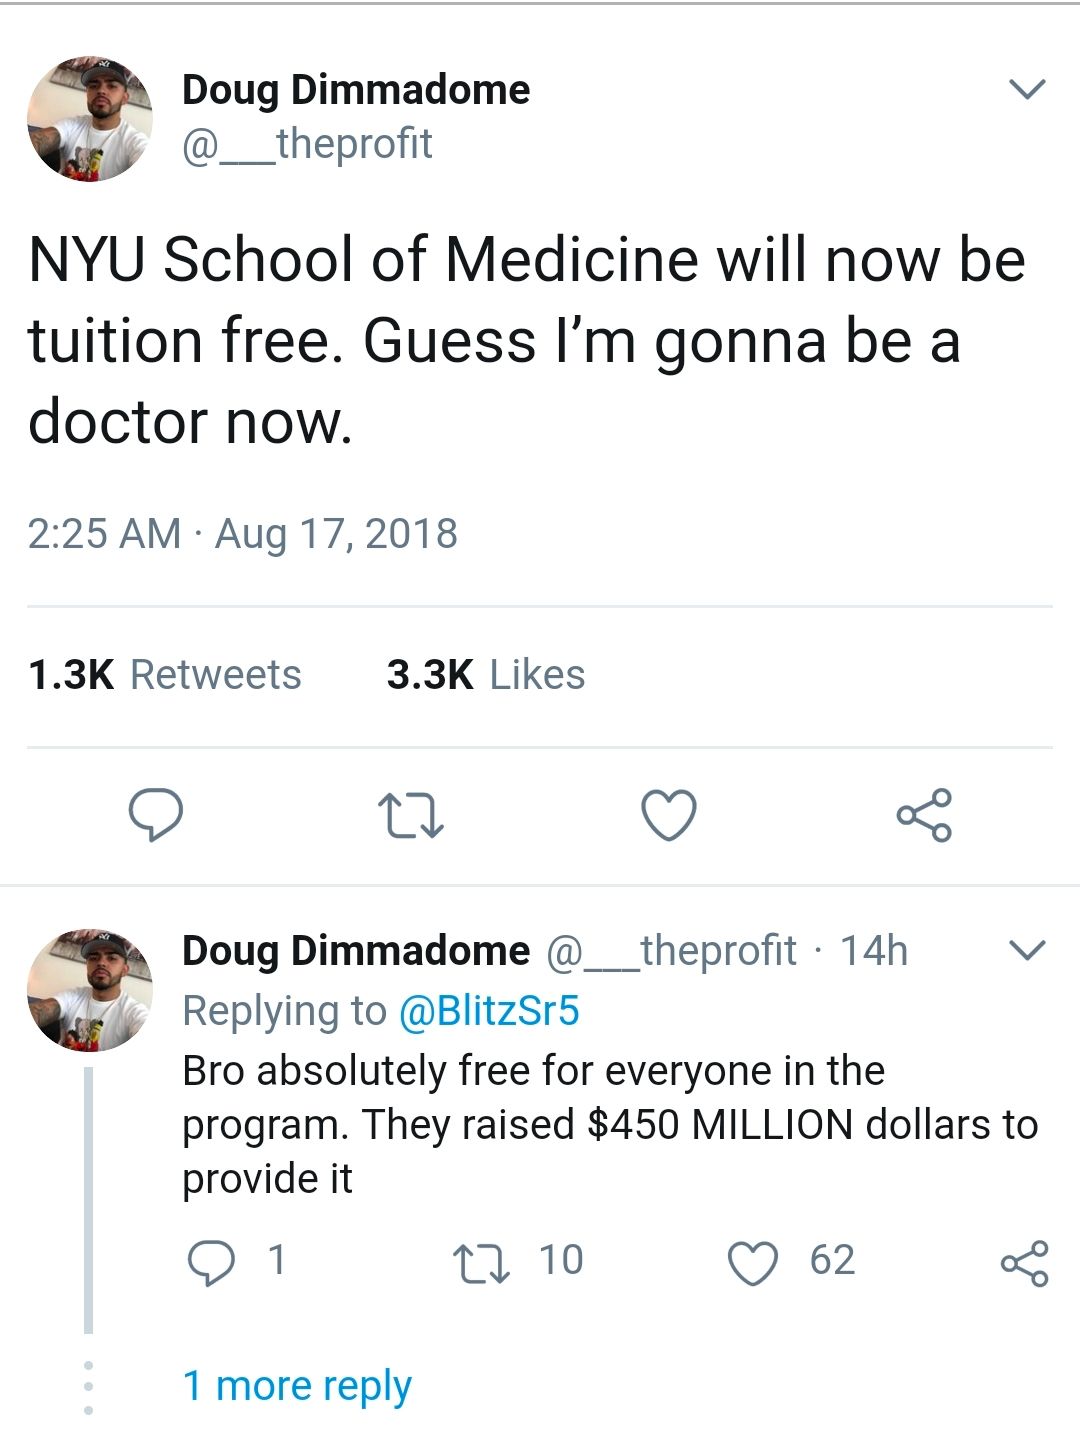The height and width of the screenshot is (1434, 1080).
Task: Expand the 1 more reply link
Action: (297, 1386)
